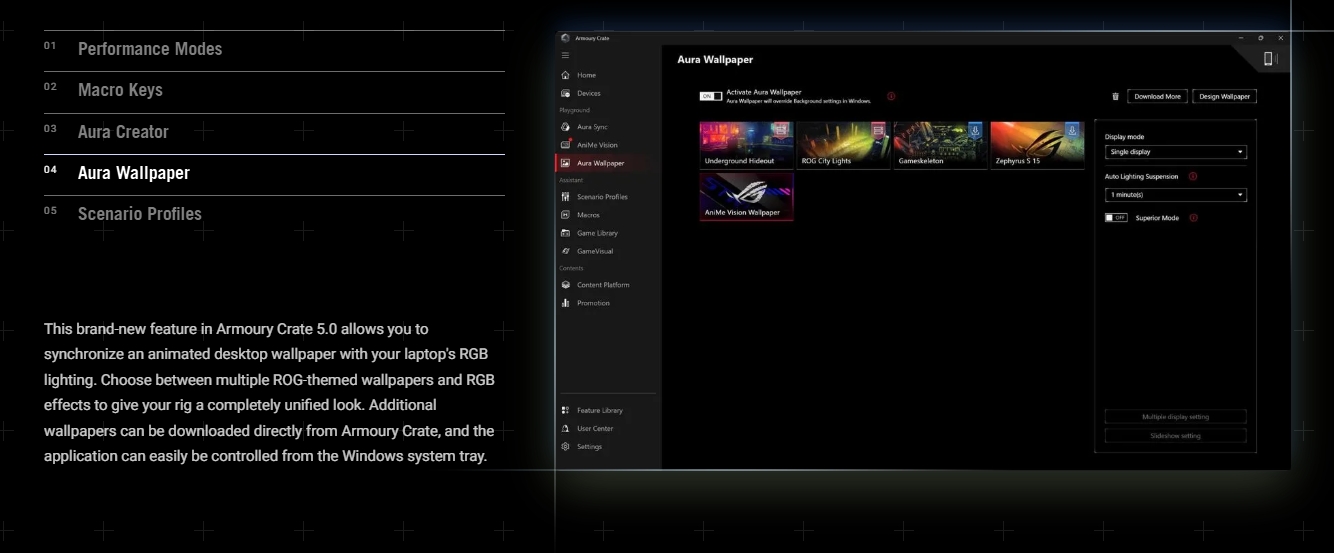Click the phone device icon top right
This screenshot has height=553, width=1334.
pyautogui.click(x=1269, y=60)
